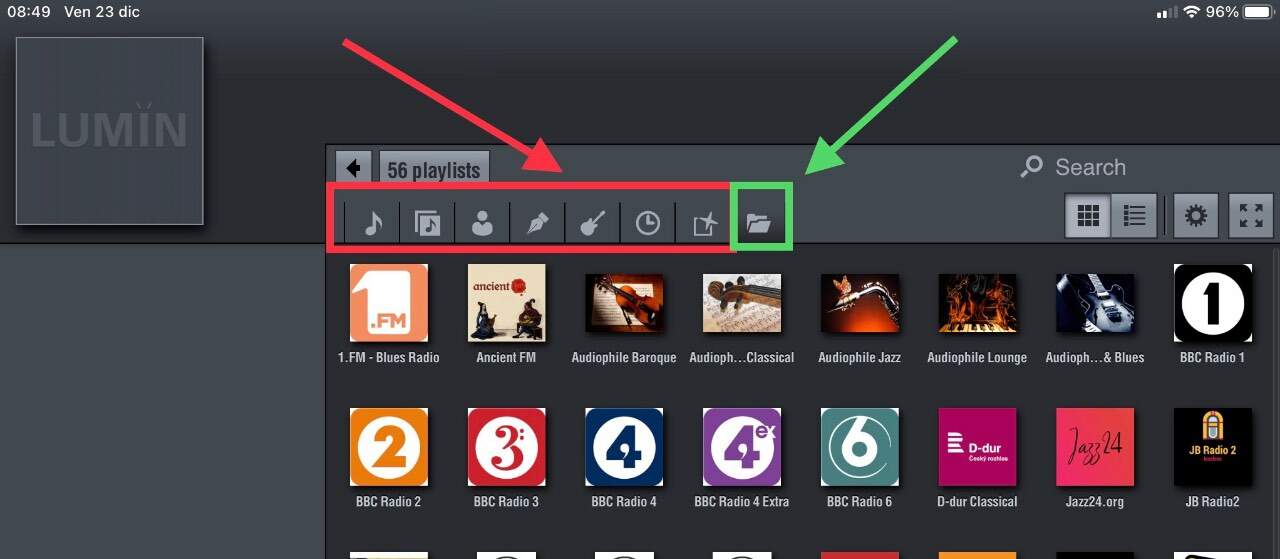Click the 'JB Radio2' label
This screenshot has height=559, width=1280.
click(x=1213, y=502)
